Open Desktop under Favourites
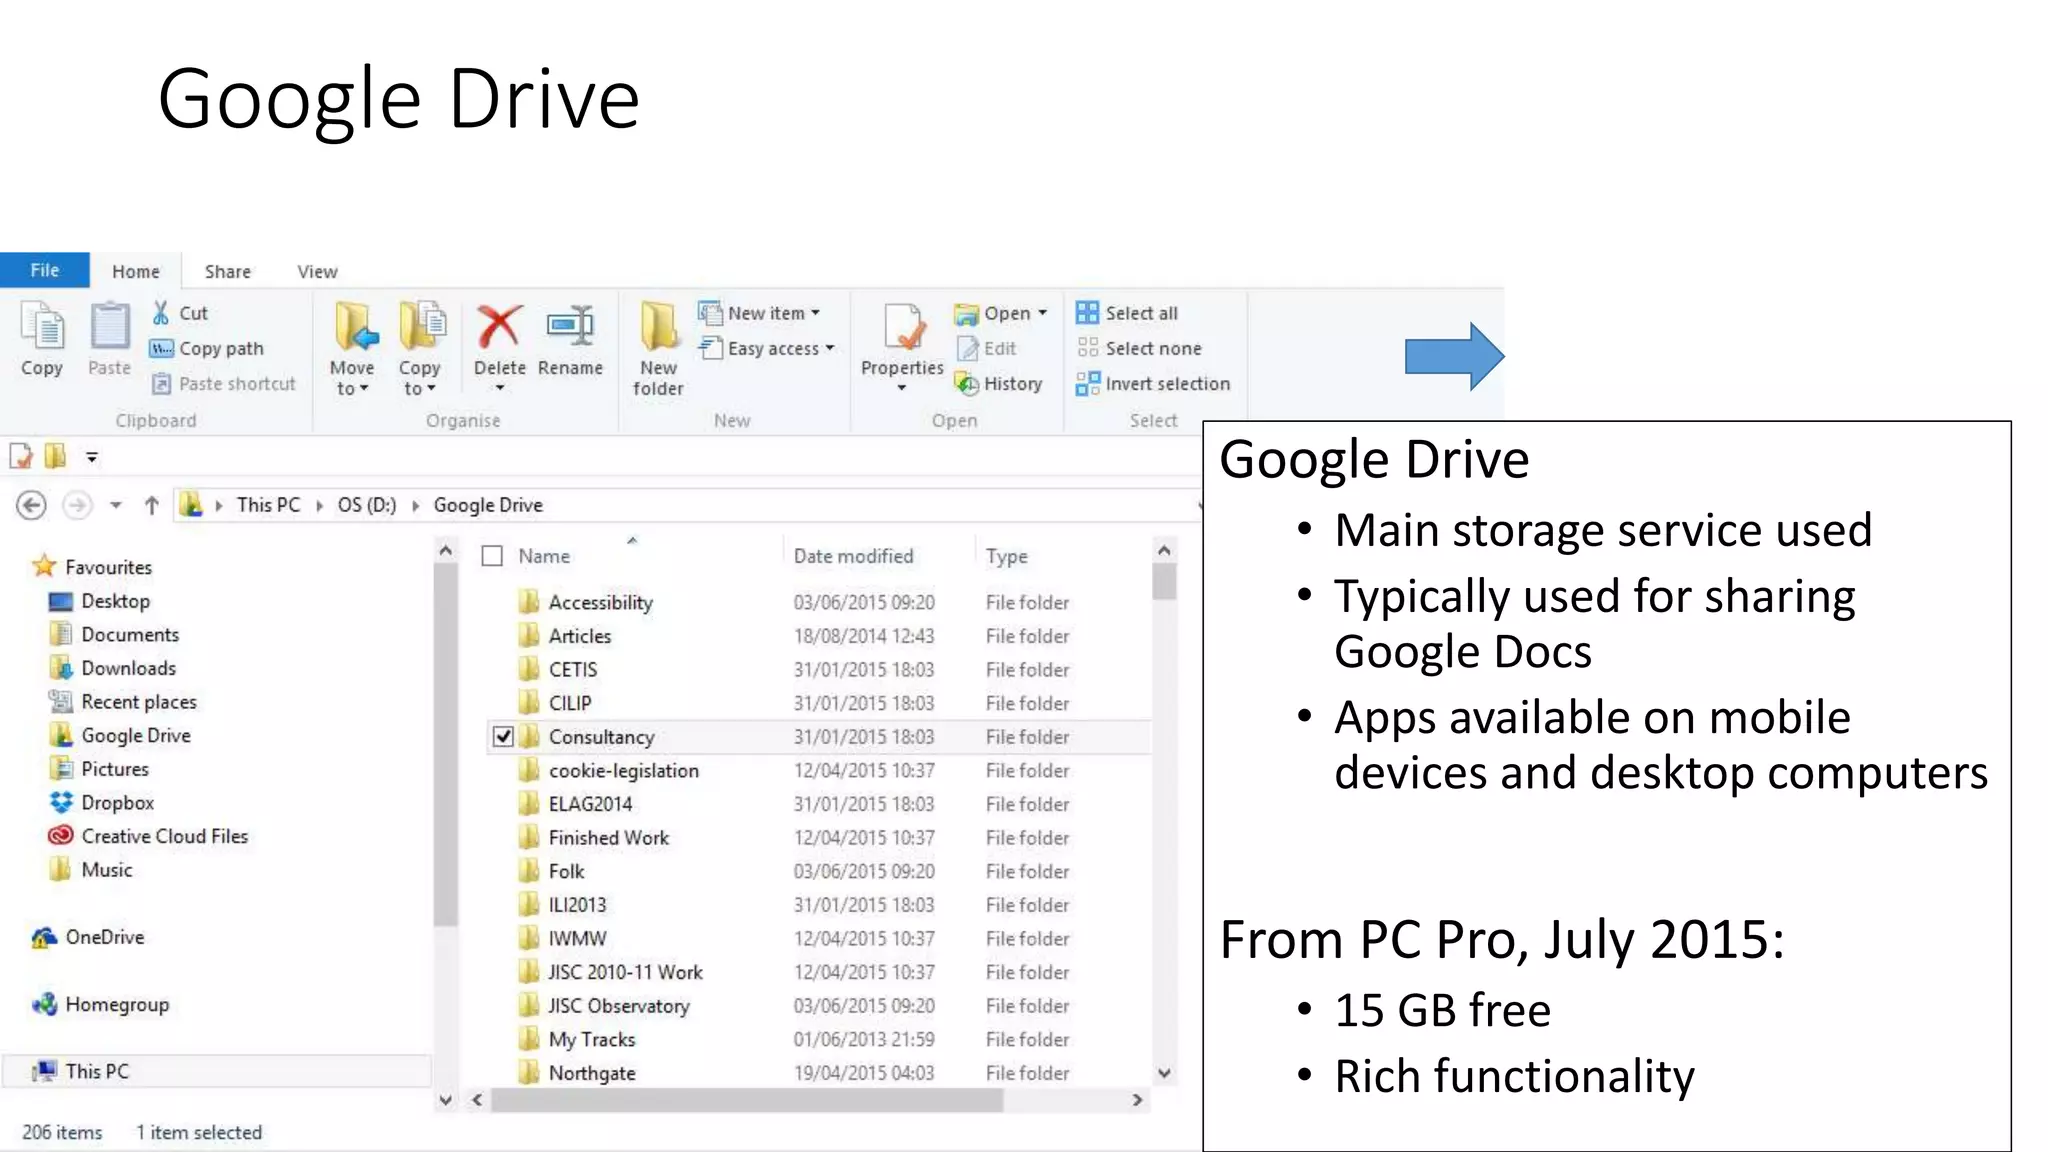This screenshot has width=2048, height=1152. point(100,600)
